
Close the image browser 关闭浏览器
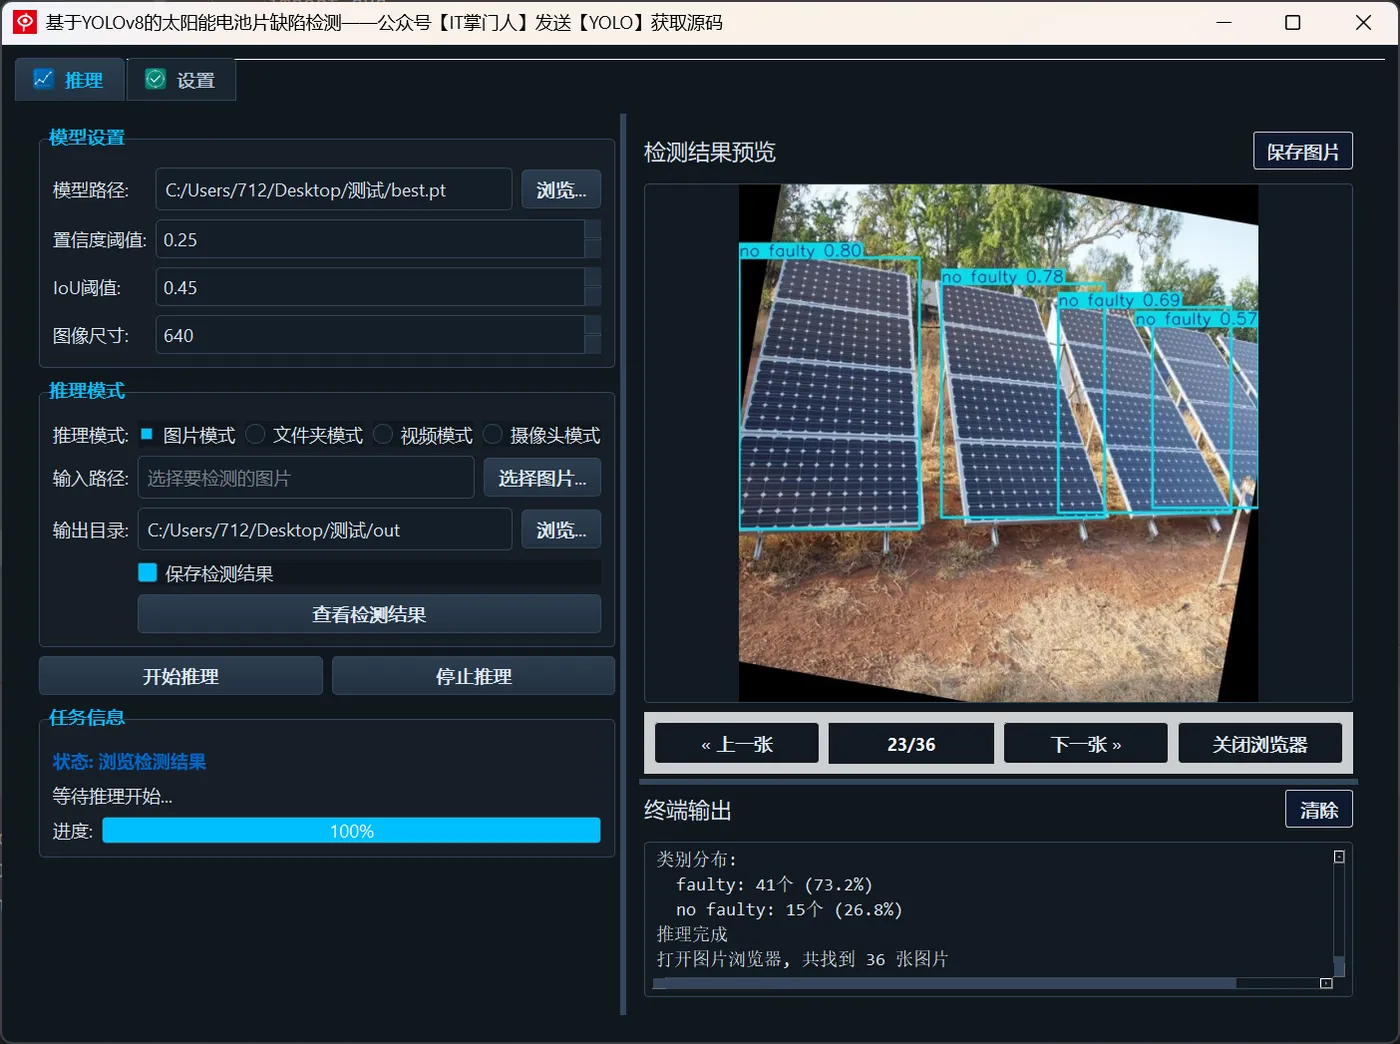(1260, 743)
